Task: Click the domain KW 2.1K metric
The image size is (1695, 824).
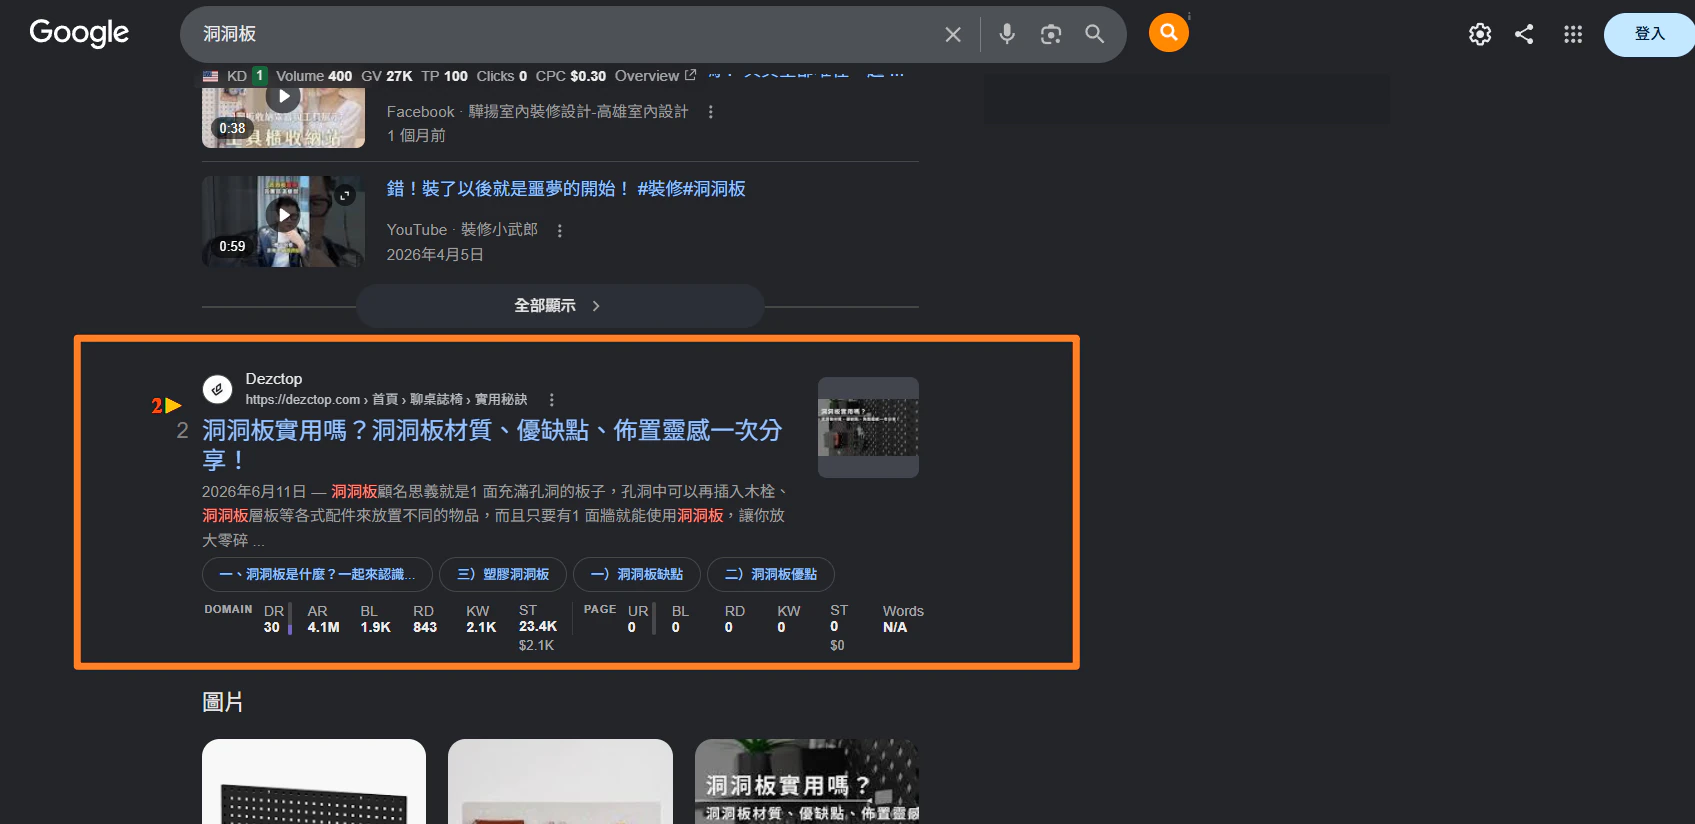Action: tap(481, 619)
